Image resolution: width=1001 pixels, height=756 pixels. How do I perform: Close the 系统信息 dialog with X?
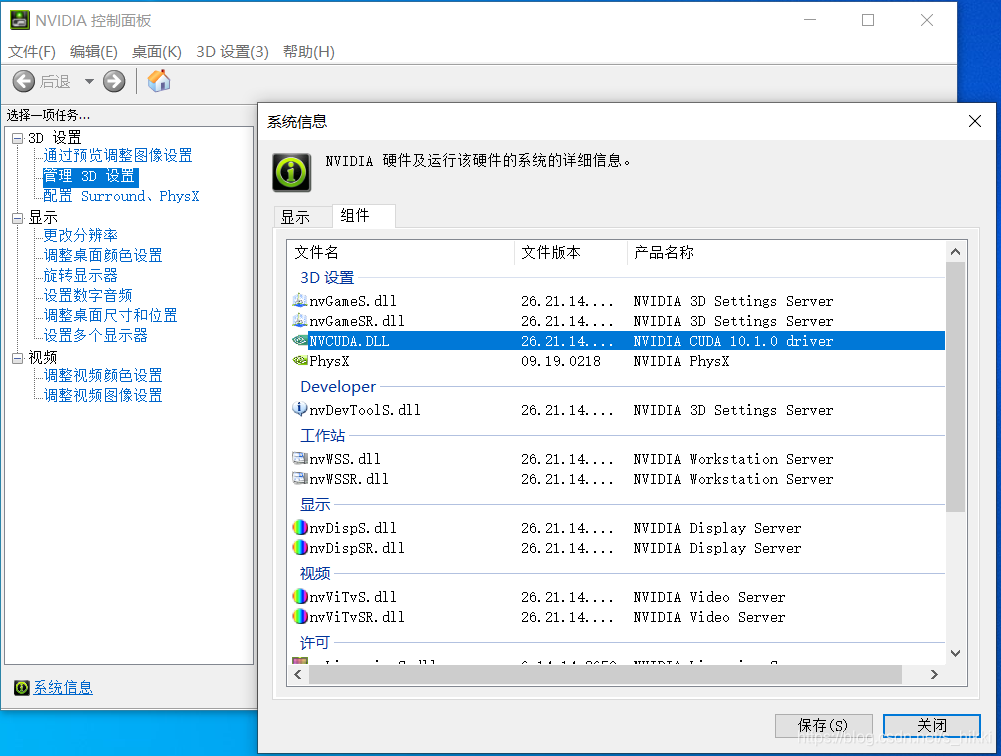(975, 121)
